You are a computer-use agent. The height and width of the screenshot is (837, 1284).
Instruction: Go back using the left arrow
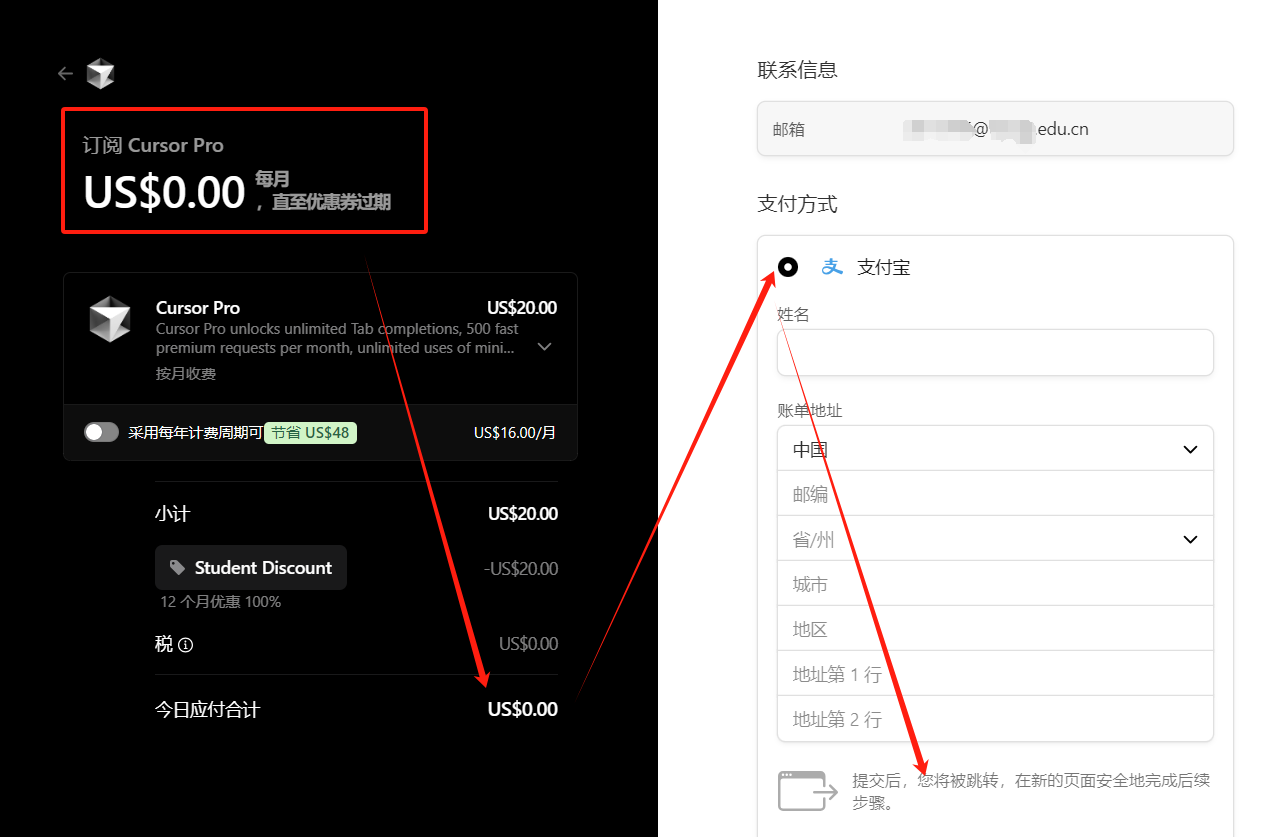click(65, 73)
